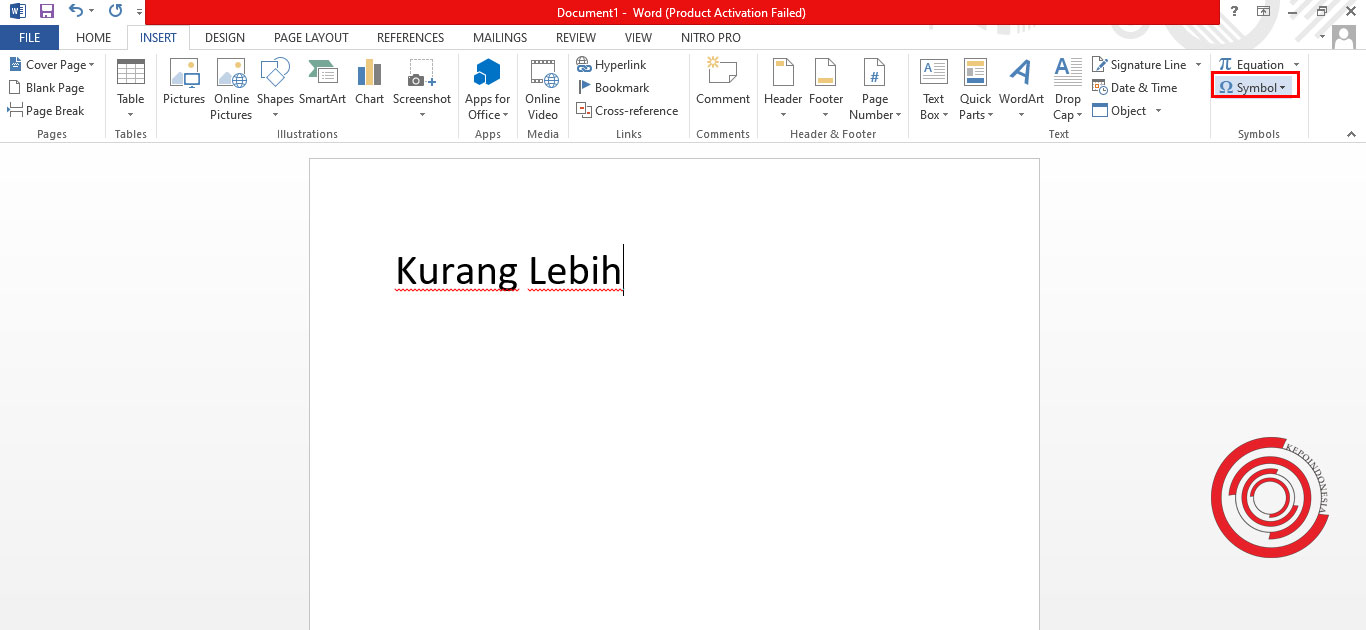The height and width of the screenshot is (630, 1366).
Task: Switch to the VIEW tab
Action: point(638,37)
